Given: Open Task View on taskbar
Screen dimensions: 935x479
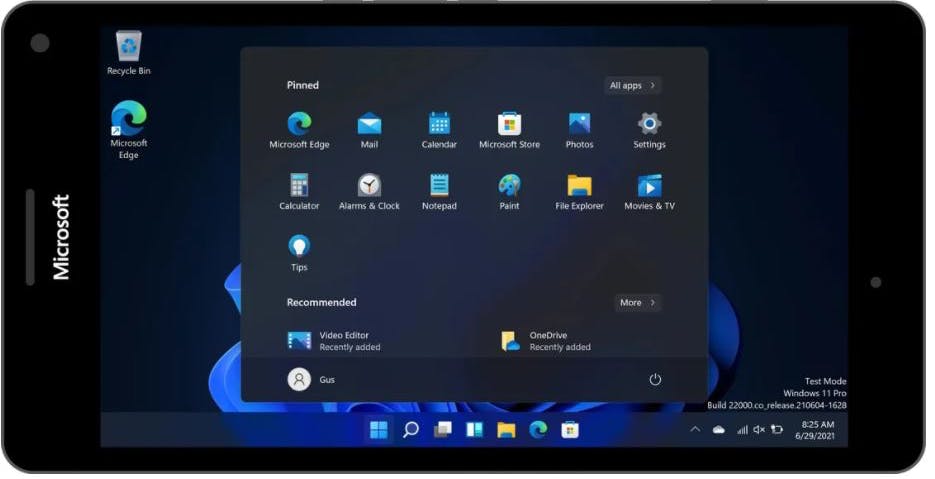Looking at the screenshot, I should (x=442, y=429).
